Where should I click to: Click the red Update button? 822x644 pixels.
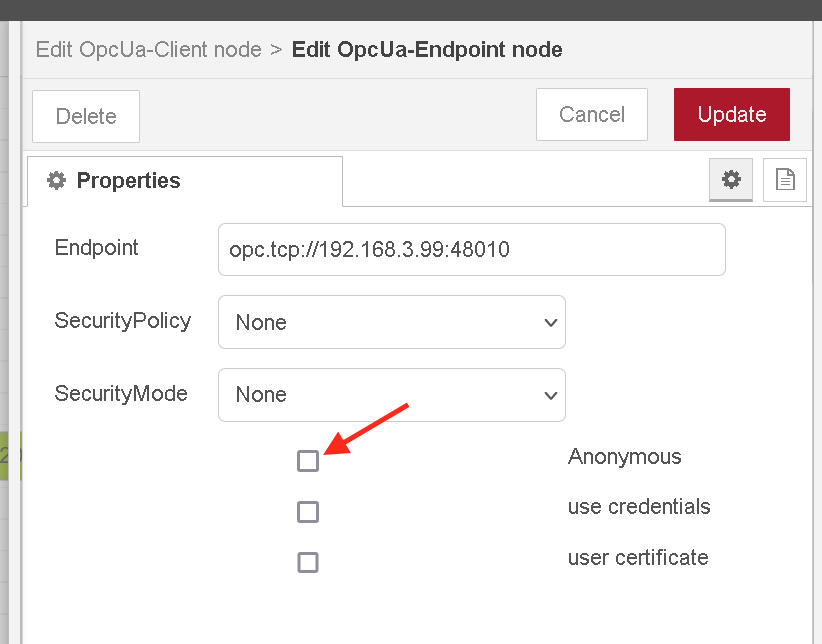coord(732,114)
